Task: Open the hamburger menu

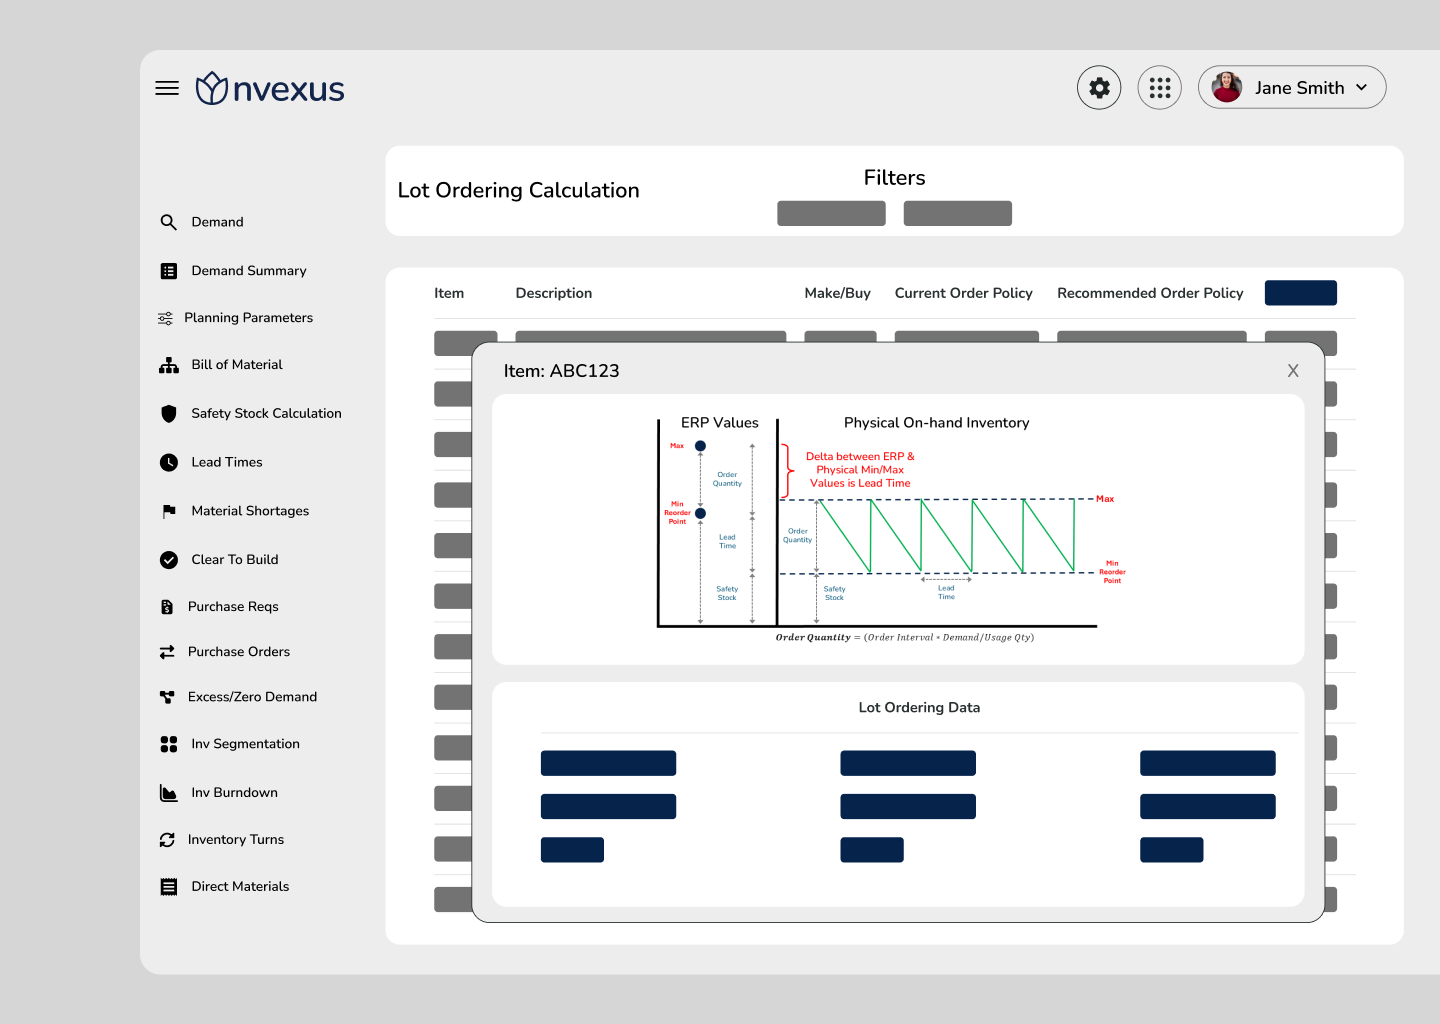Action: coord(167,88)
